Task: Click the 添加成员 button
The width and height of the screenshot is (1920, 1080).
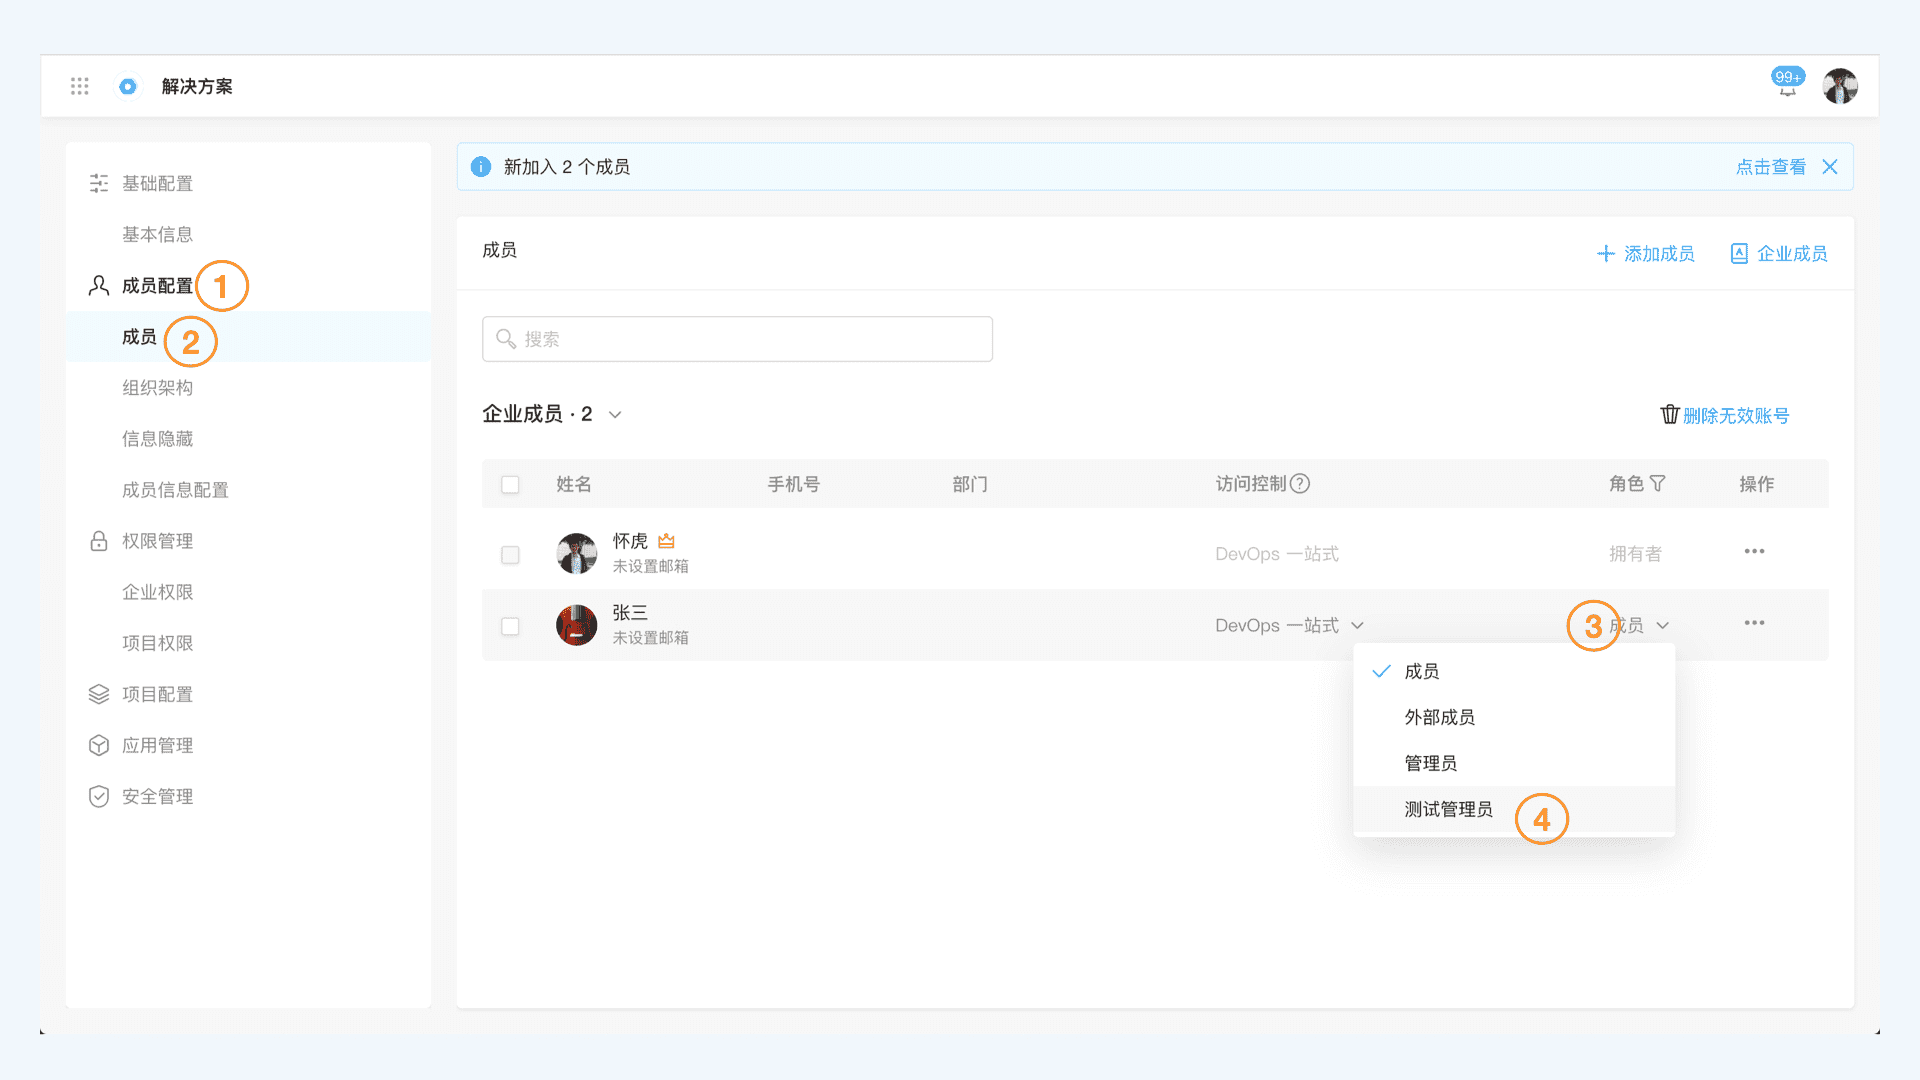Action: coord(1645,254)
